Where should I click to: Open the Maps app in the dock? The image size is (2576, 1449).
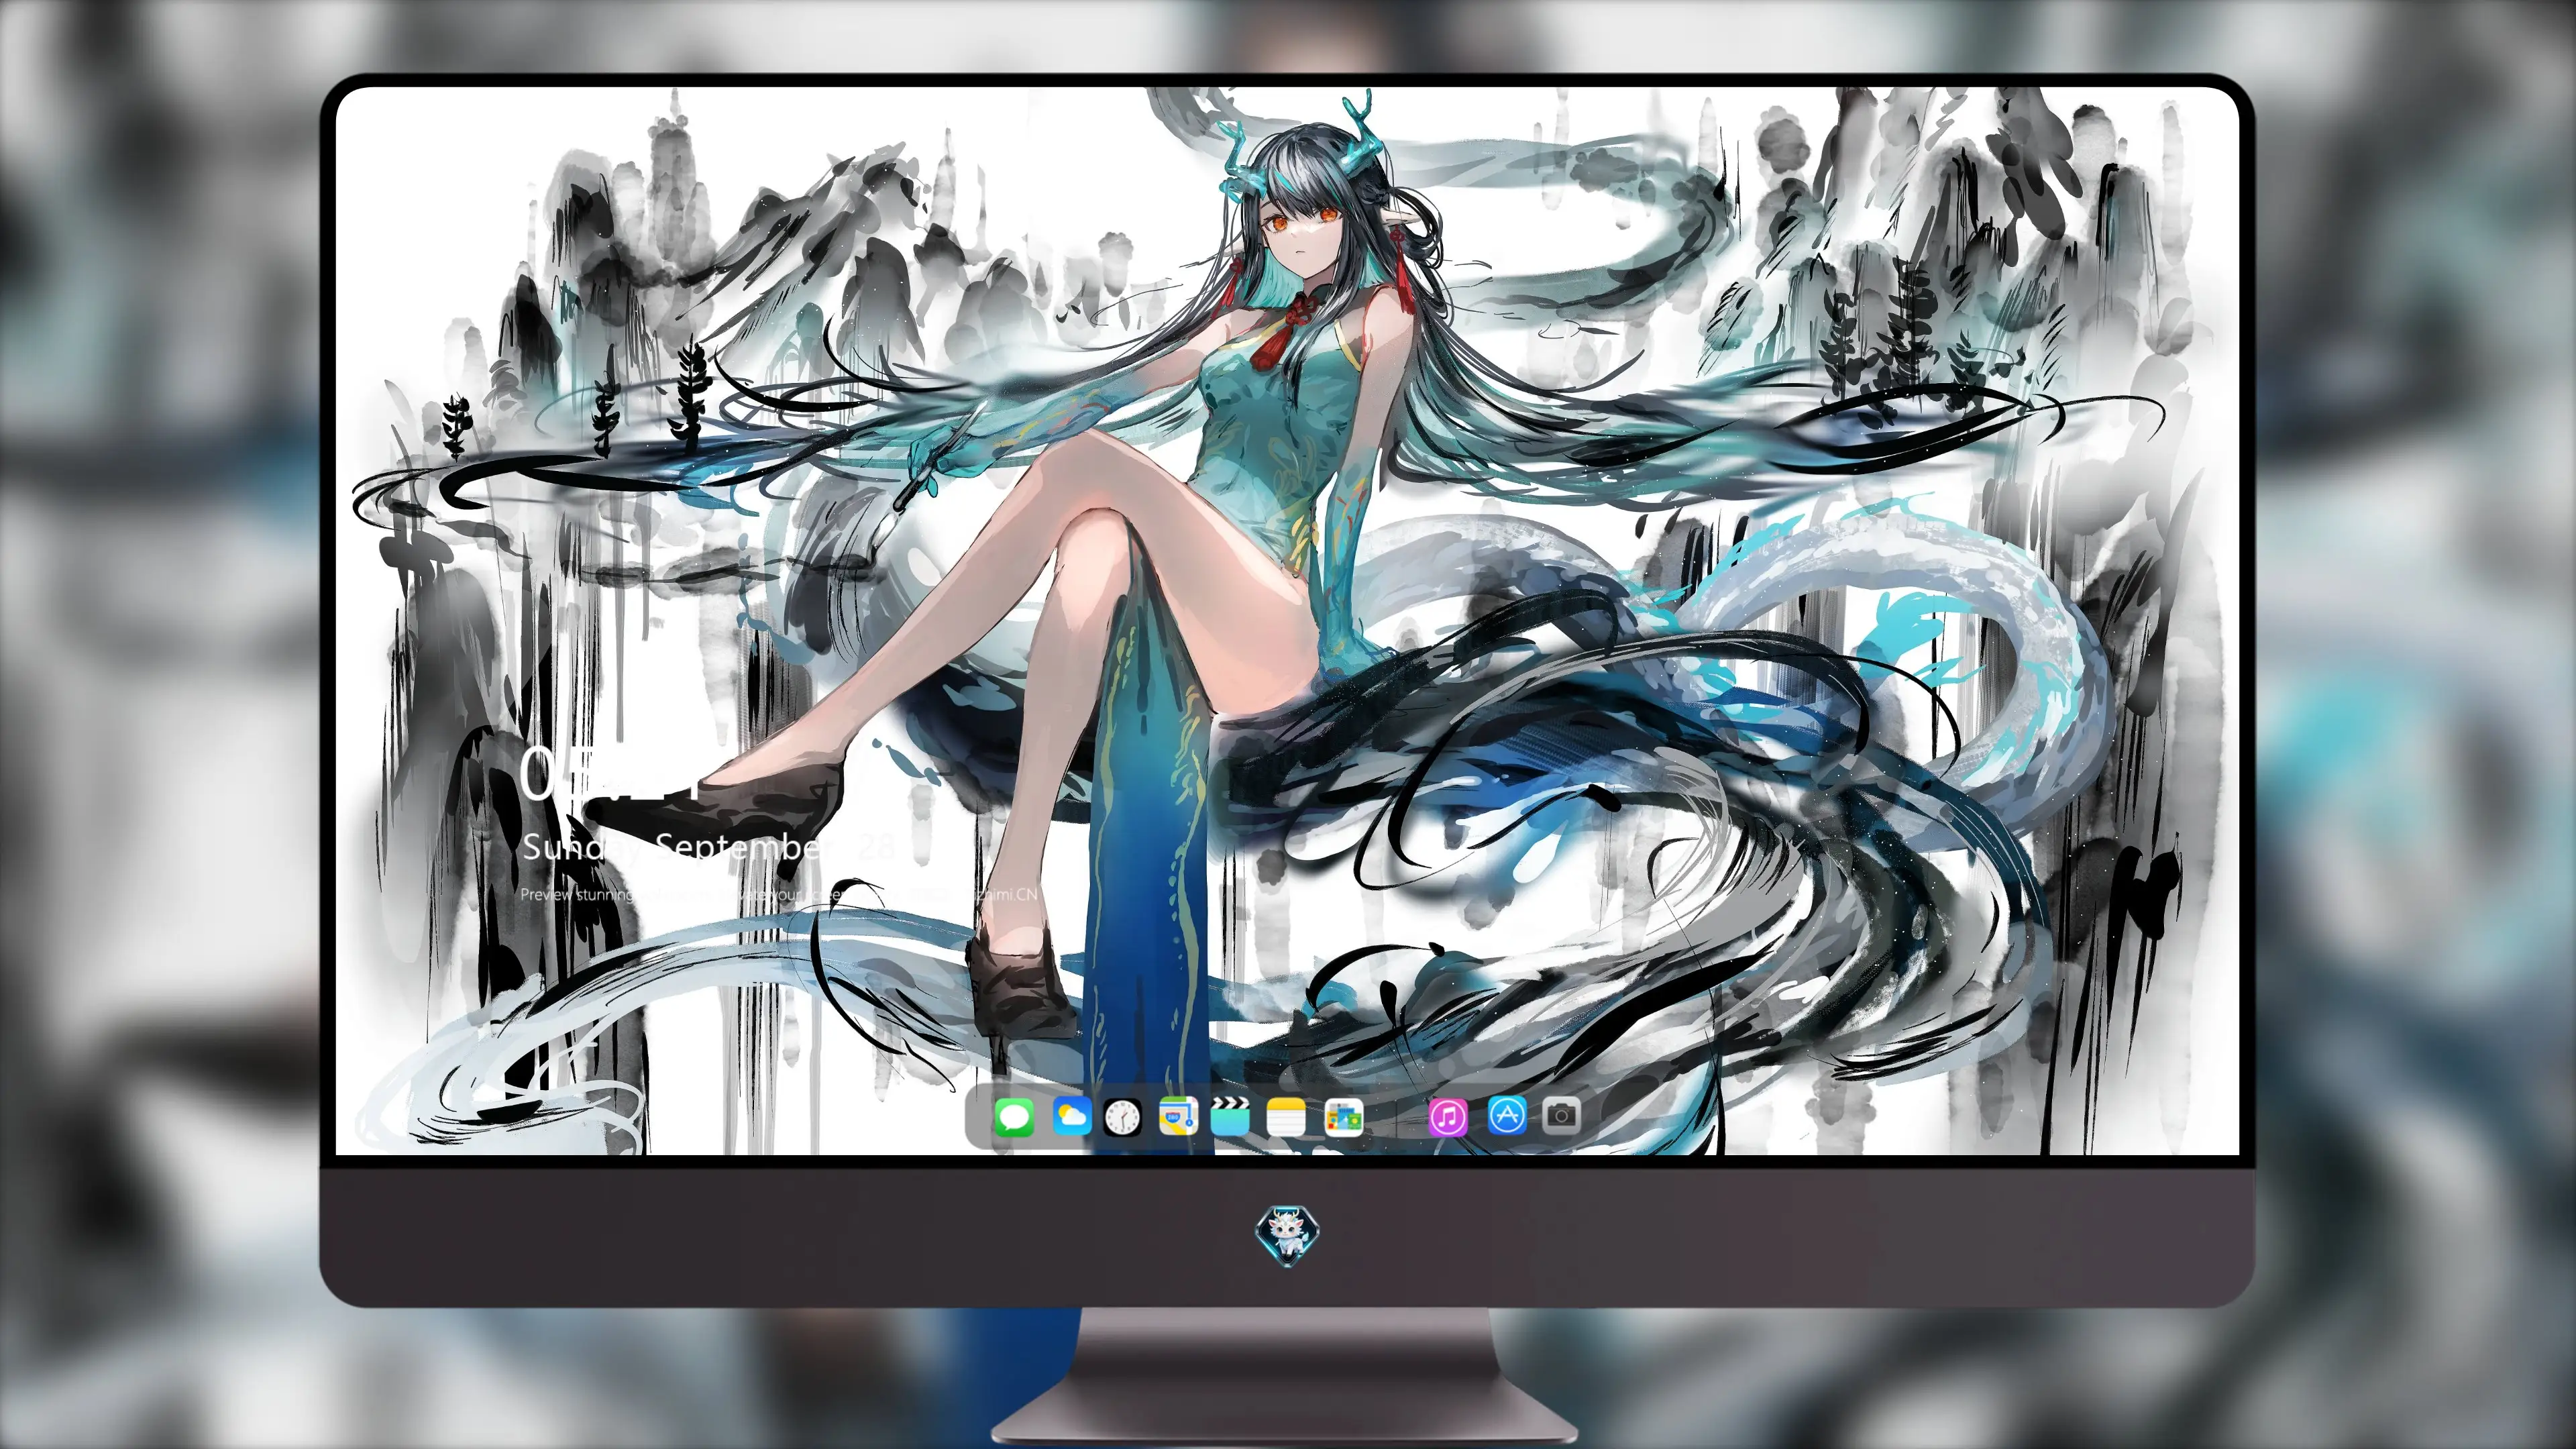(x=1178, y=1116)
